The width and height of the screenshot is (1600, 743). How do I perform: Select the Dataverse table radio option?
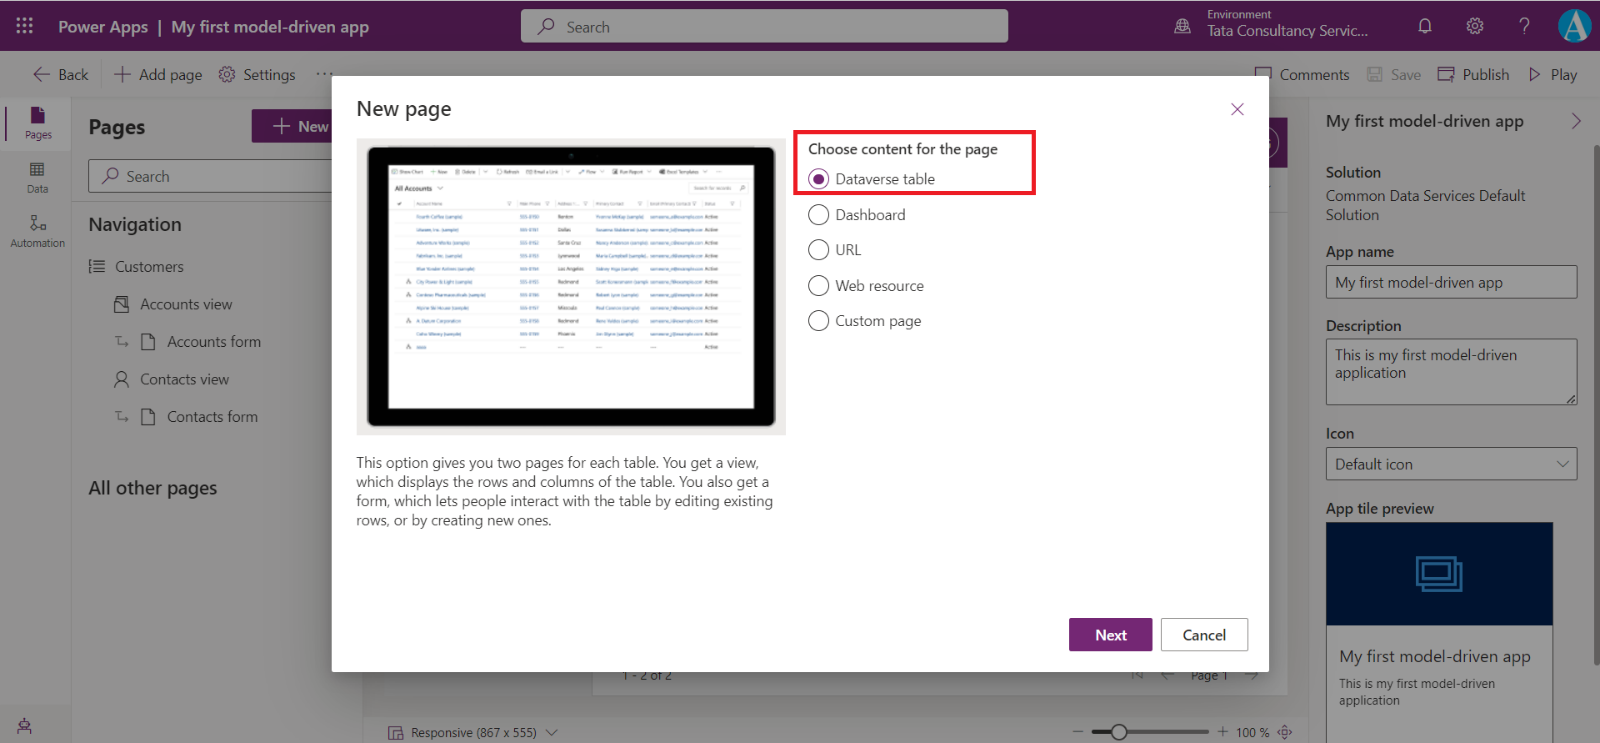(819, 179)
